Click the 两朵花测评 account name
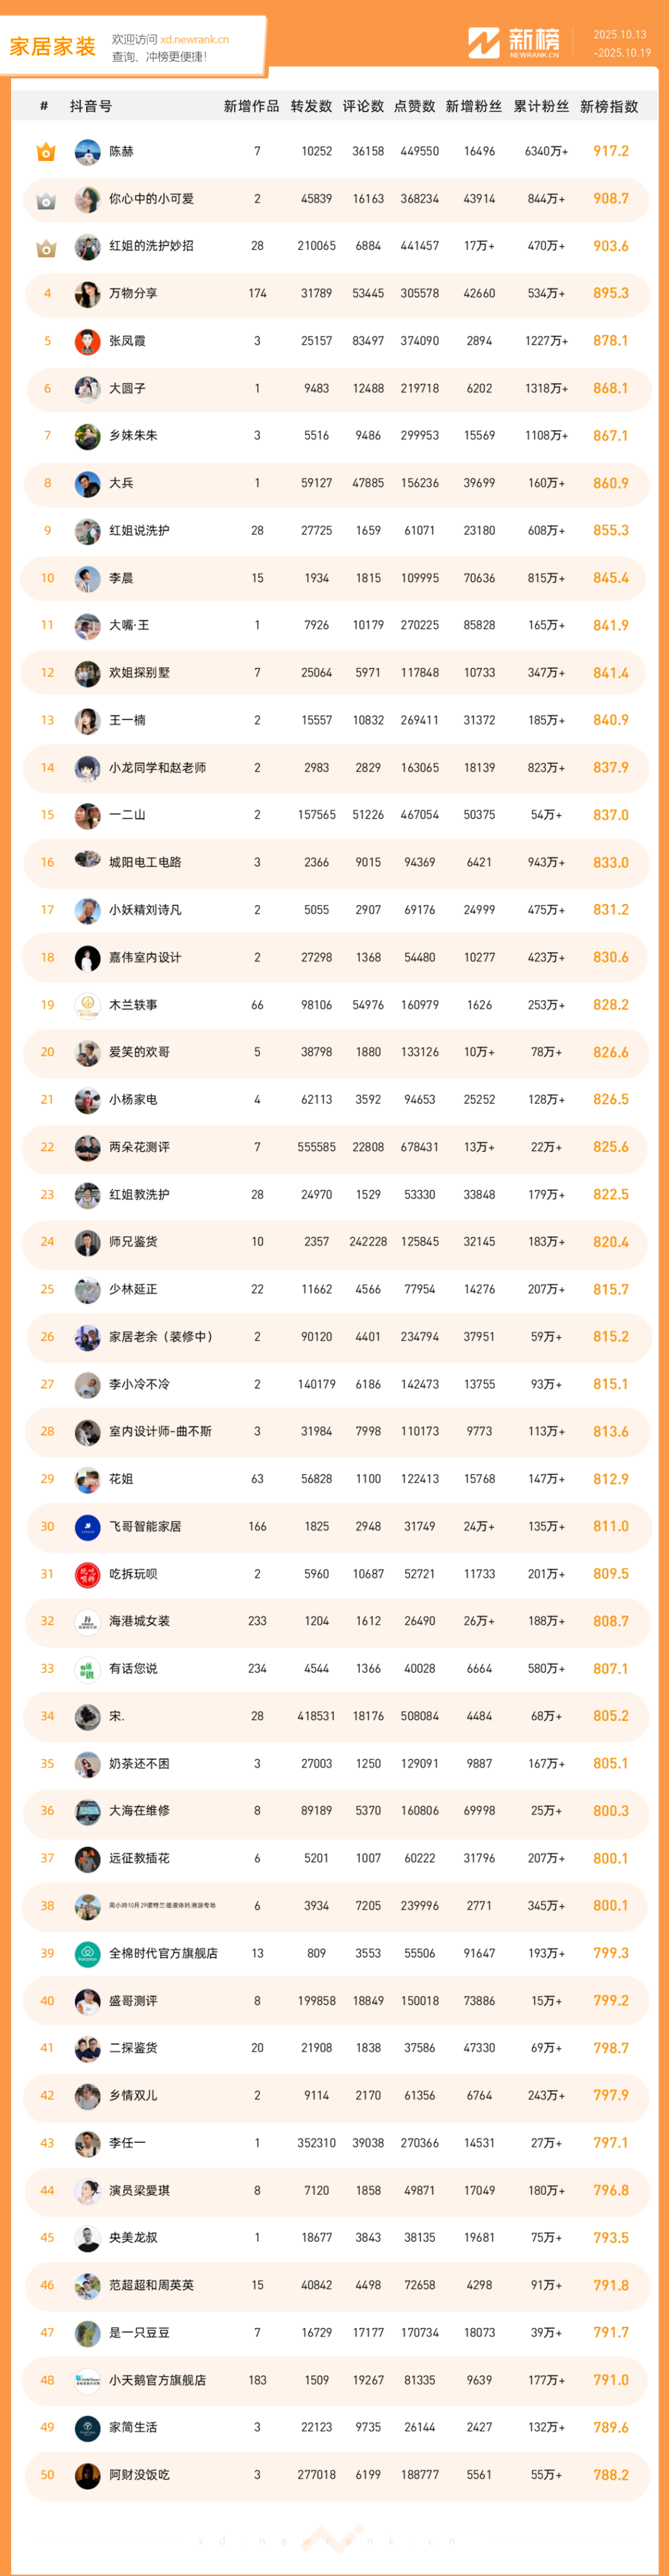This screenshot has width=669, height=2576. 139,1147
